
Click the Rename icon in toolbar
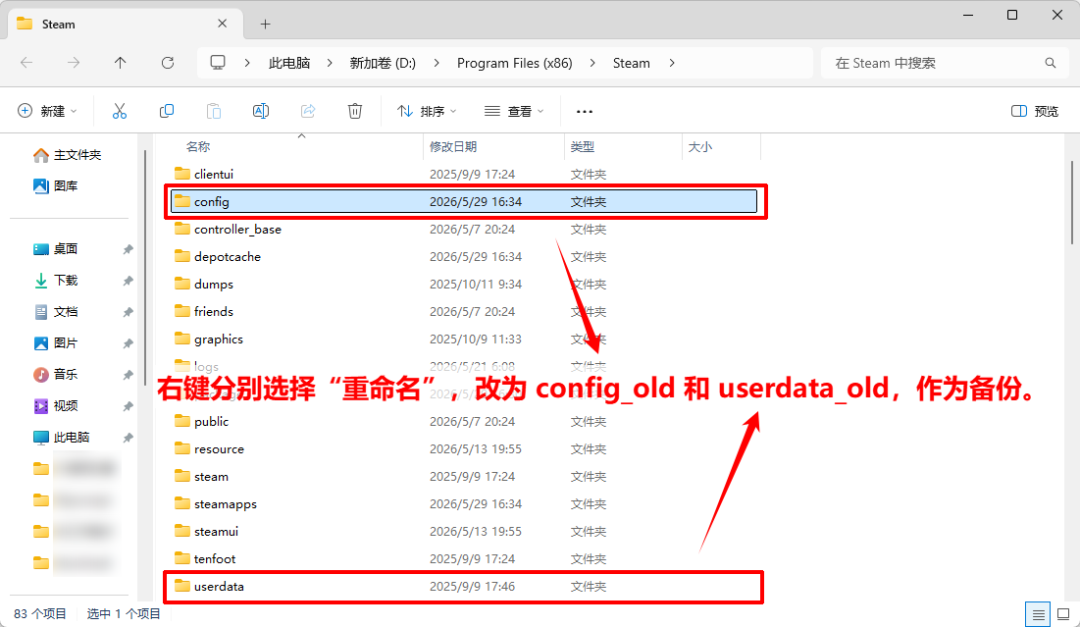pos(260,111)
